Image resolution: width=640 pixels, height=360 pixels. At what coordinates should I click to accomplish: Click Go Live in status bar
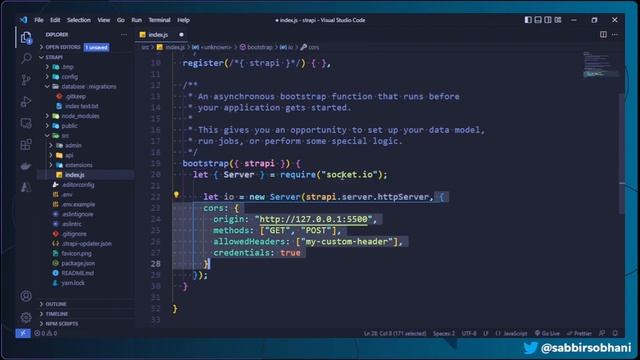547,333
